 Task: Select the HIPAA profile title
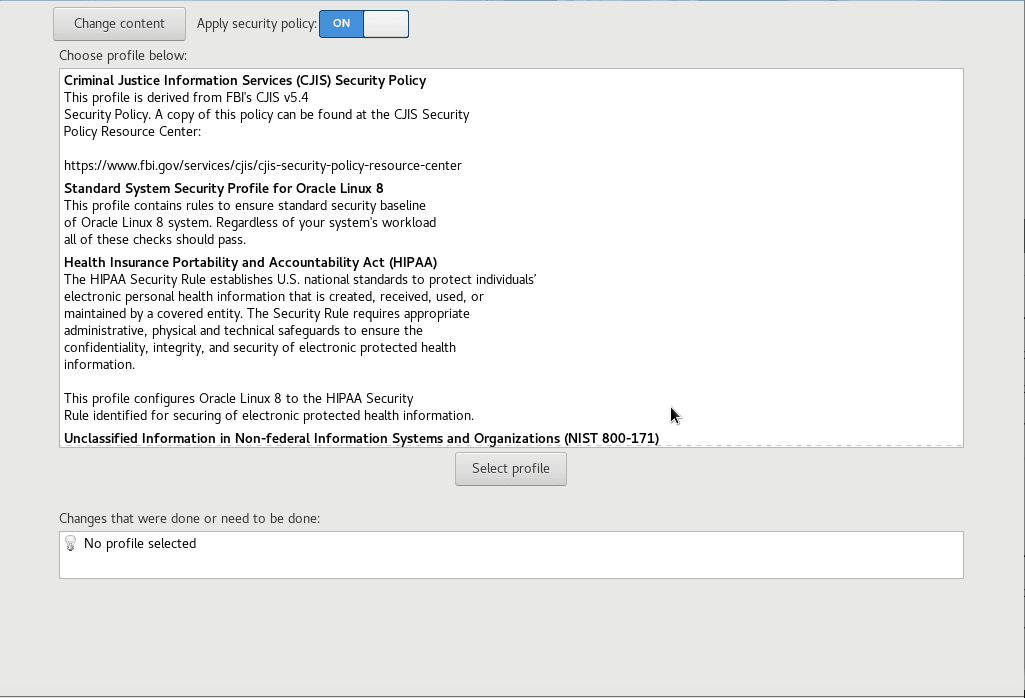[x=250, y=263]
